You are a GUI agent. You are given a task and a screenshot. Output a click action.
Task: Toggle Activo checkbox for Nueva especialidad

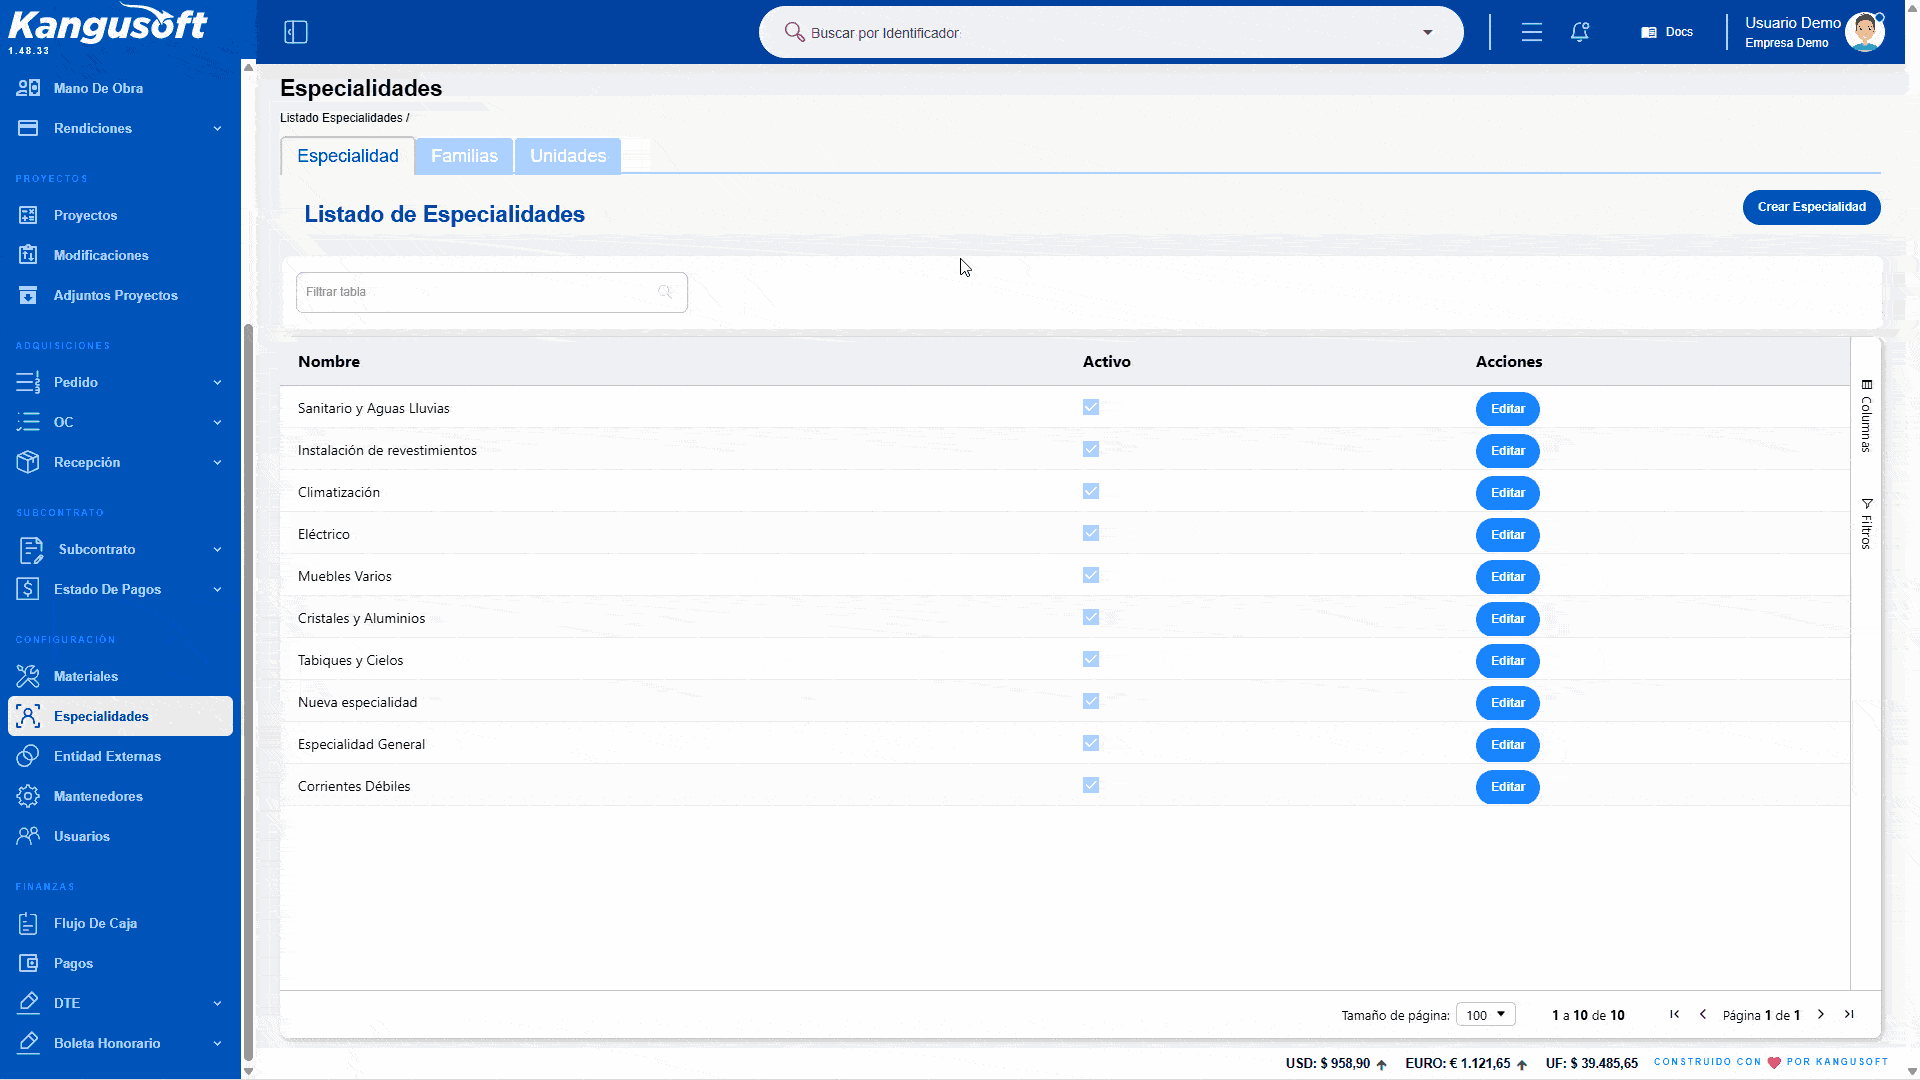1091,702
